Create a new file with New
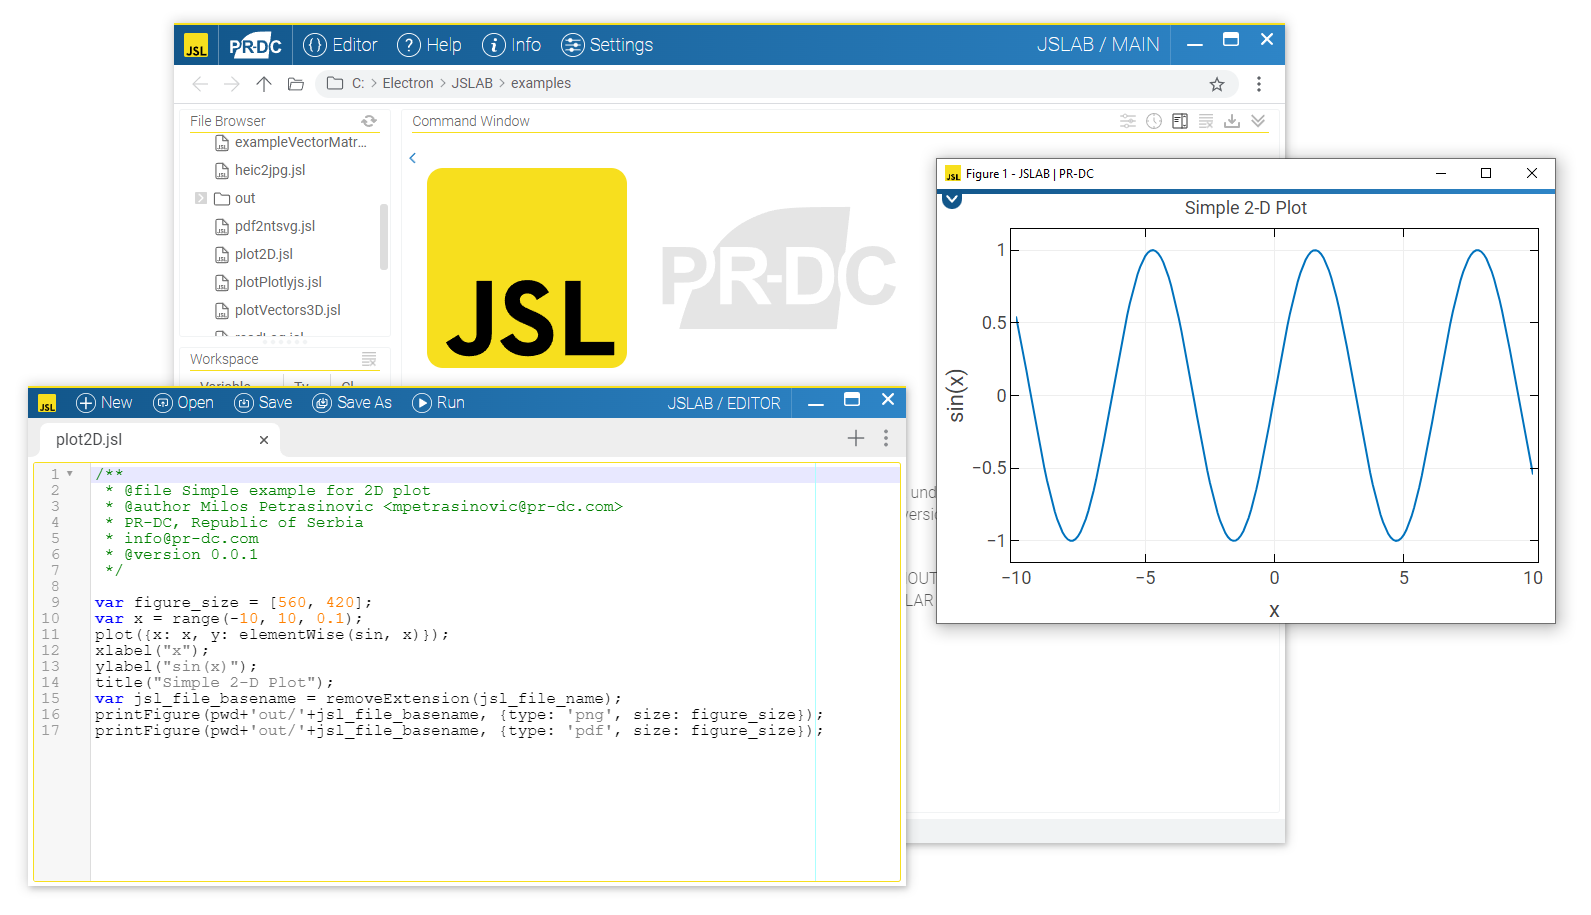The height and width of the screenshot is (915, 1591). (104, 403)
